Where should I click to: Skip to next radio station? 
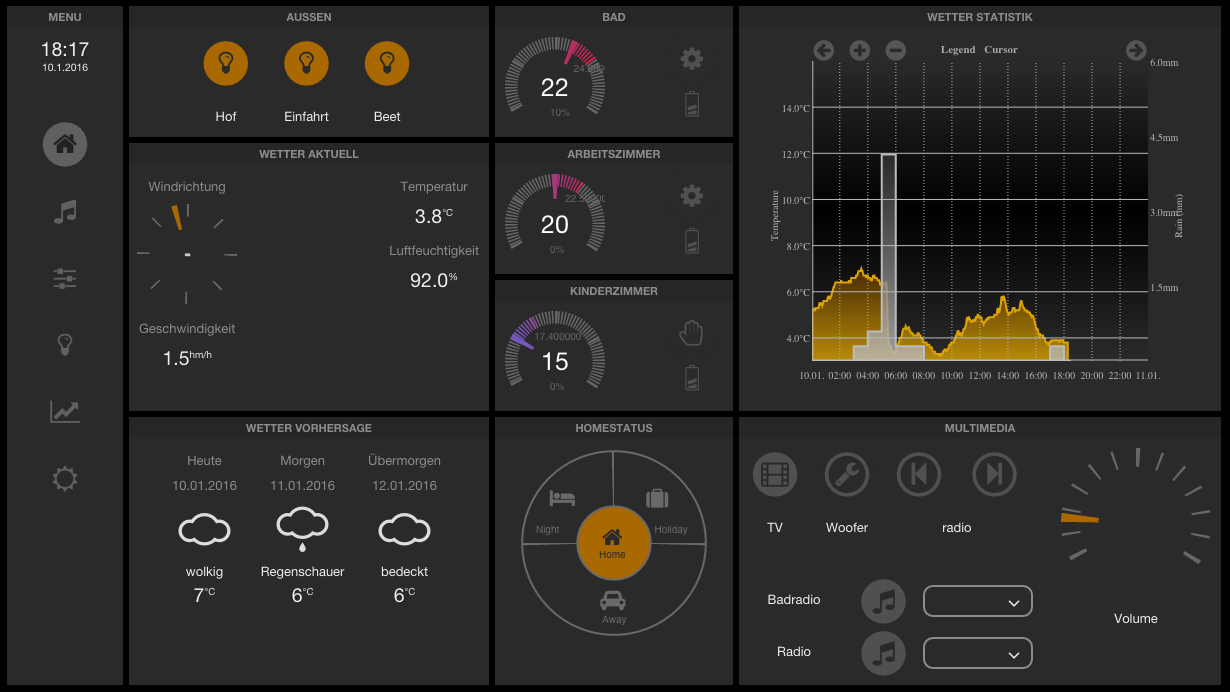point(995,474)
